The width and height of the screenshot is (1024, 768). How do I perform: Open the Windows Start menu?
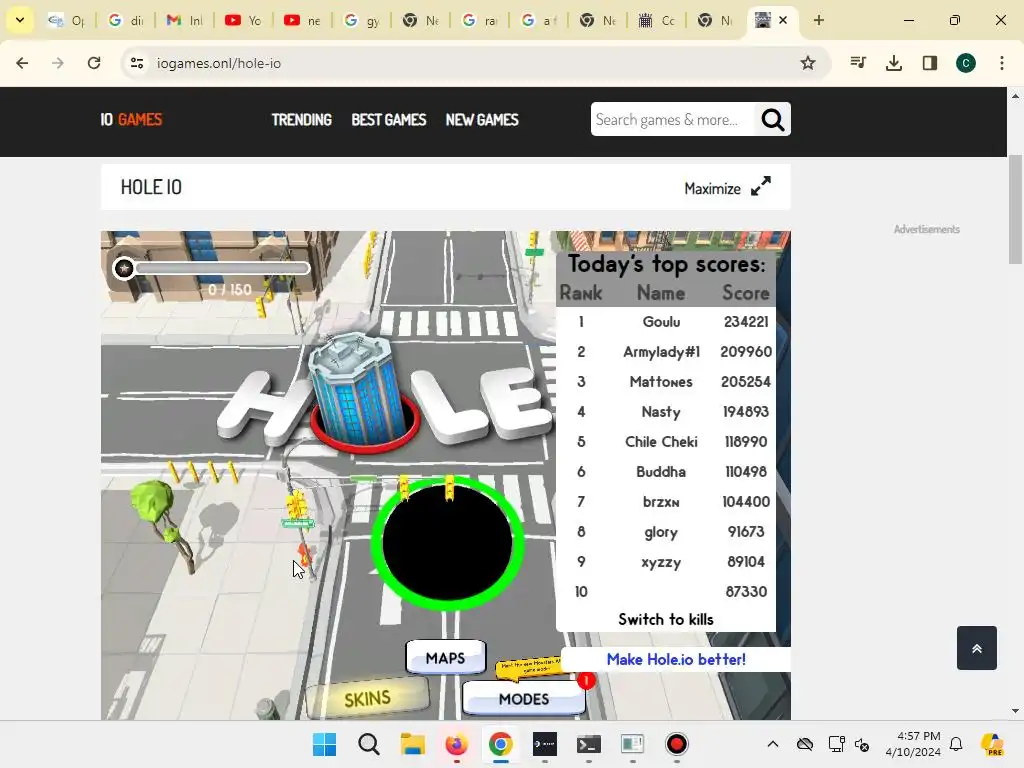[325, 744]
